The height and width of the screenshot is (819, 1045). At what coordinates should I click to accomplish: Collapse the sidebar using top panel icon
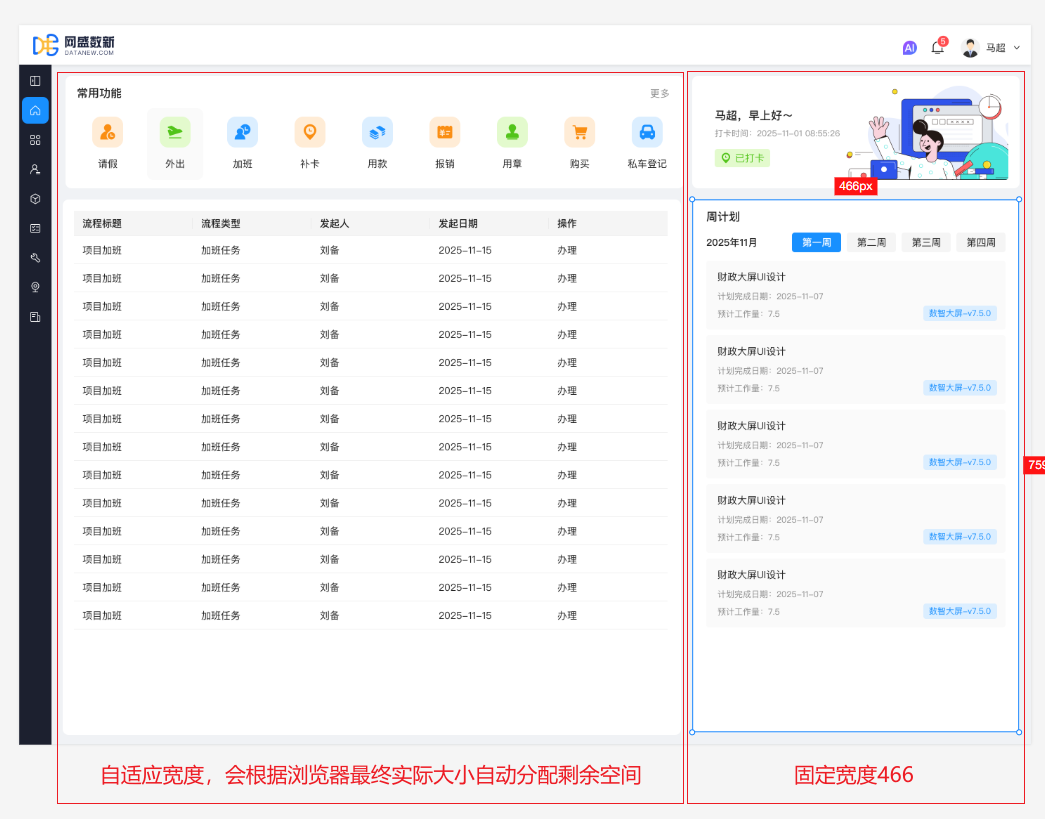(x=35, y=81)
